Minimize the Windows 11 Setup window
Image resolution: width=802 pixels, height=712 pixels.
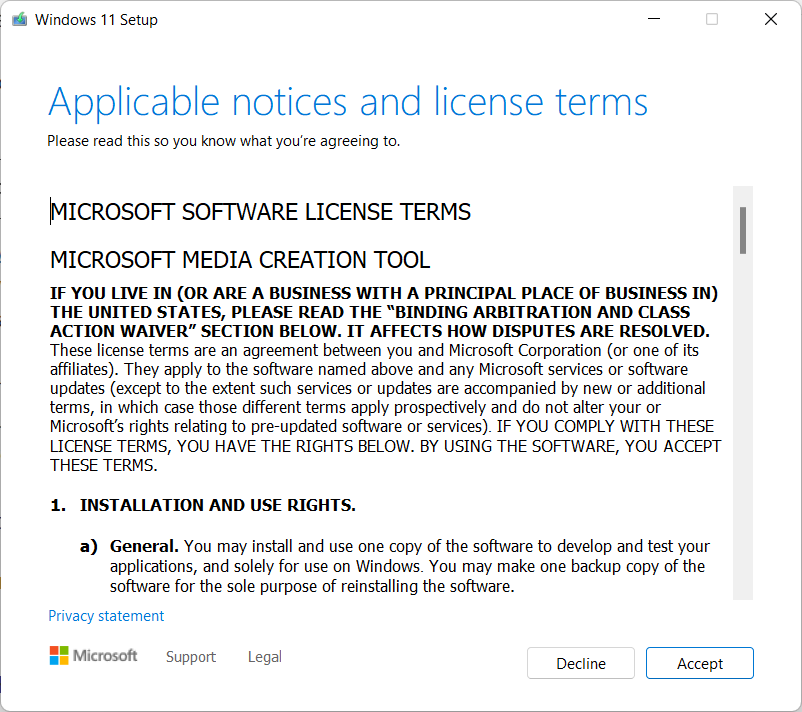[653, 18]
